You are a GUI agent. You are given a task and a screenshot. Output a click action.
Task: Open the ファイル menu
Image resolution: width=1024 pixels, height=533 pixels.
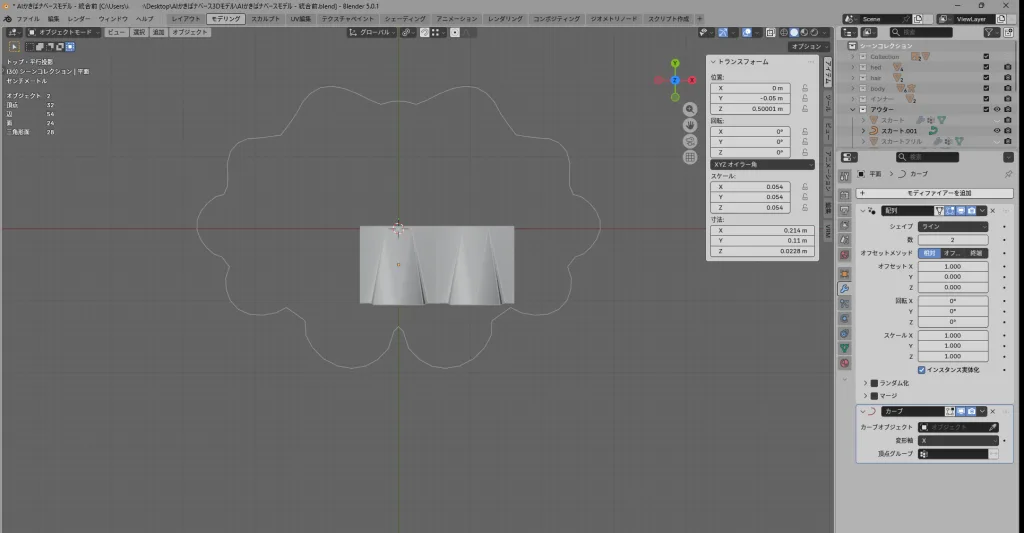click(x=28, y=19)
